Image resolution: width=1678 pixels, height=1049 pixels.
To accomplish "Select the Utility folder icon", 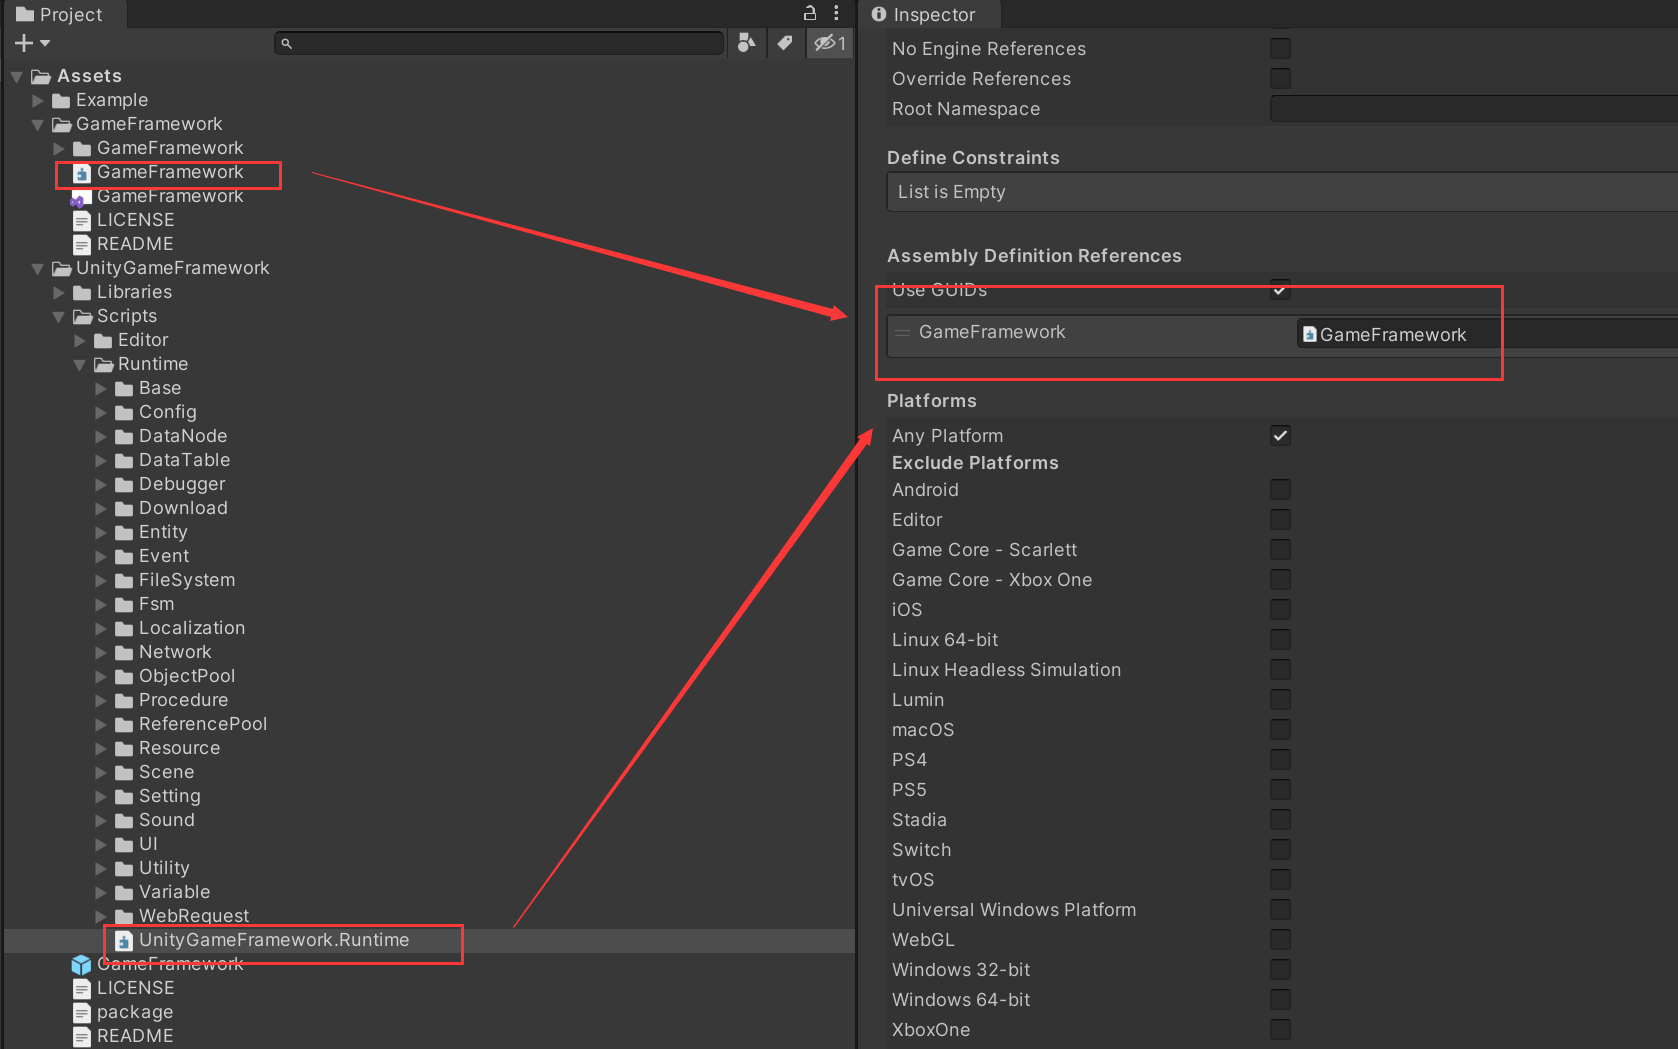I will pos(124,869).
